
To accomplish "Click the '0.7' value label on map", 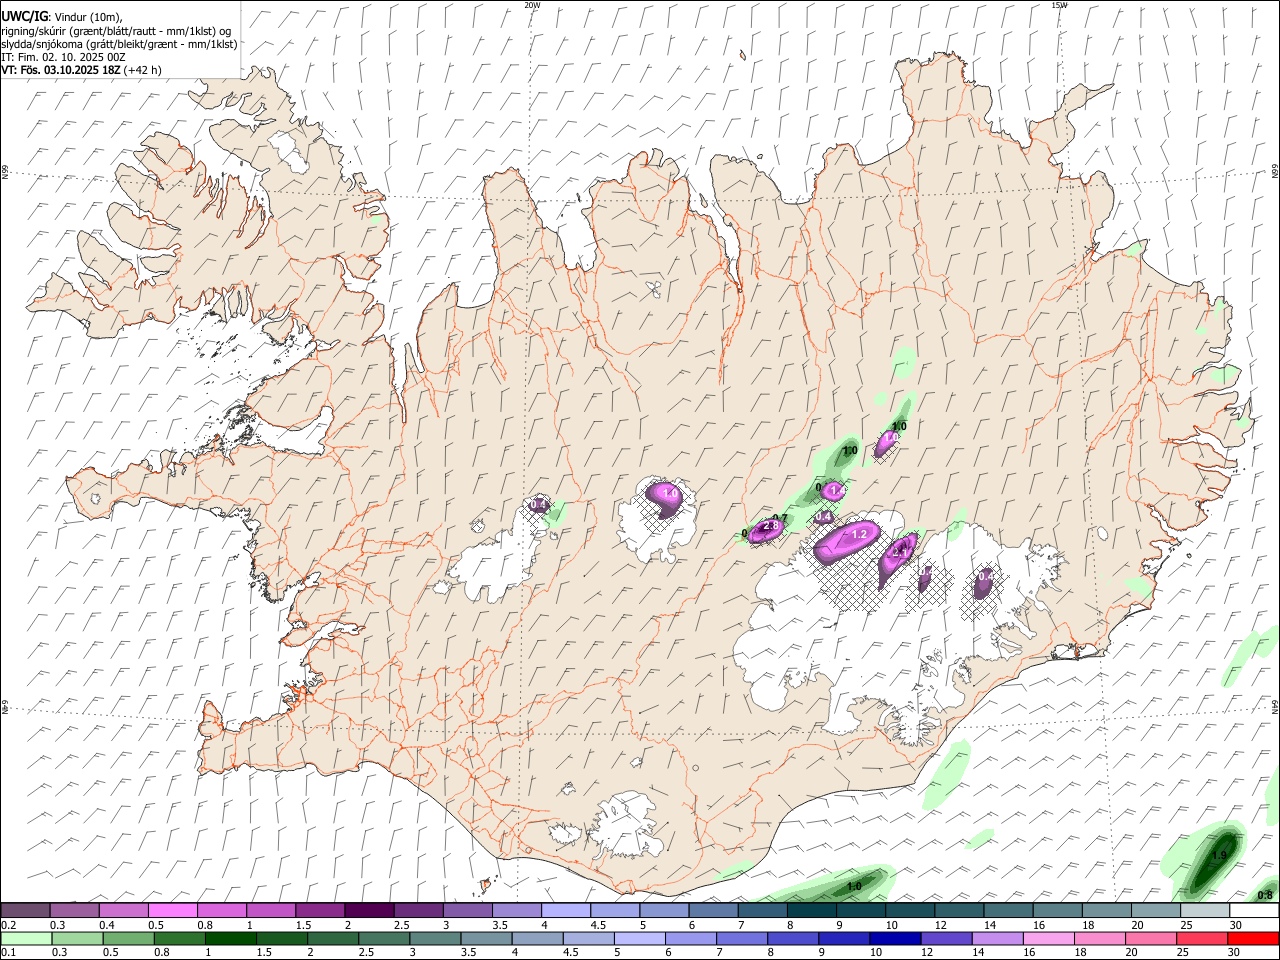I will point(780,518).
